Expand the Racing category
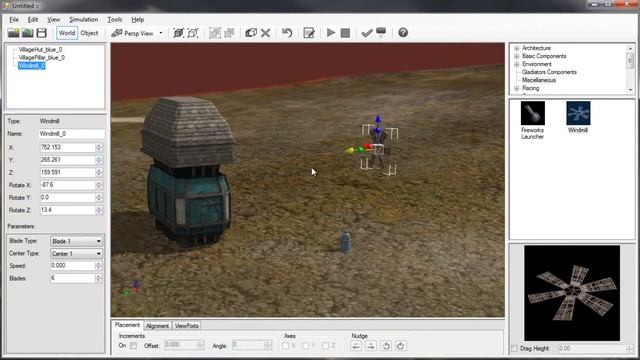Viewport: 640px width, 360px height. [517, 88]
